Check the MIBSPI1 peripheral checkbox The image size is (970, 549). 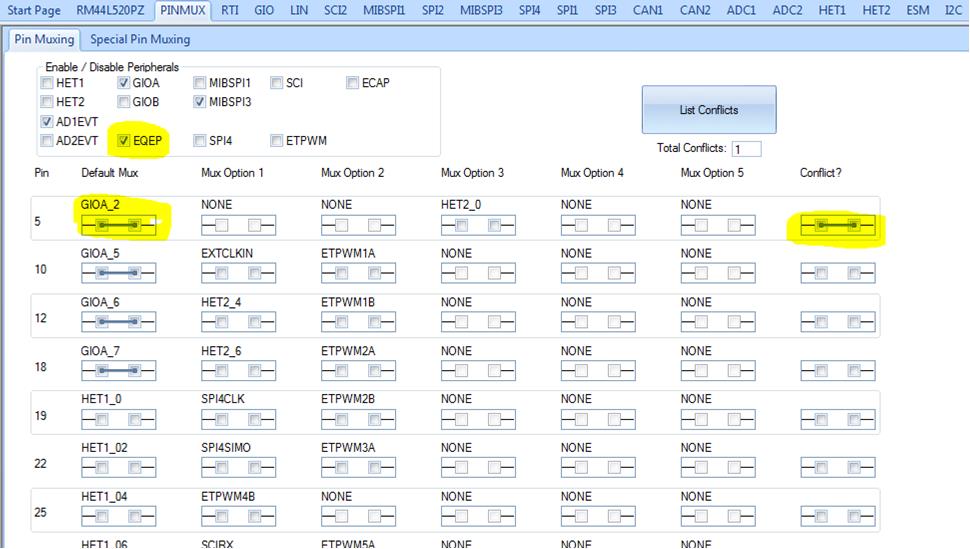click(x=199, y=83)
